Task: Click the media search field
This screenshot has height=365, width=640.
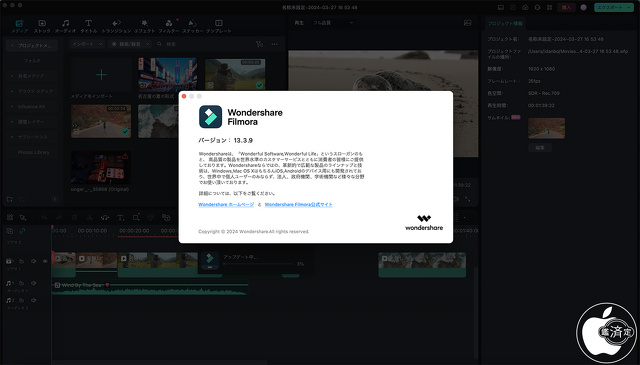Action: (x=204, y=44)
